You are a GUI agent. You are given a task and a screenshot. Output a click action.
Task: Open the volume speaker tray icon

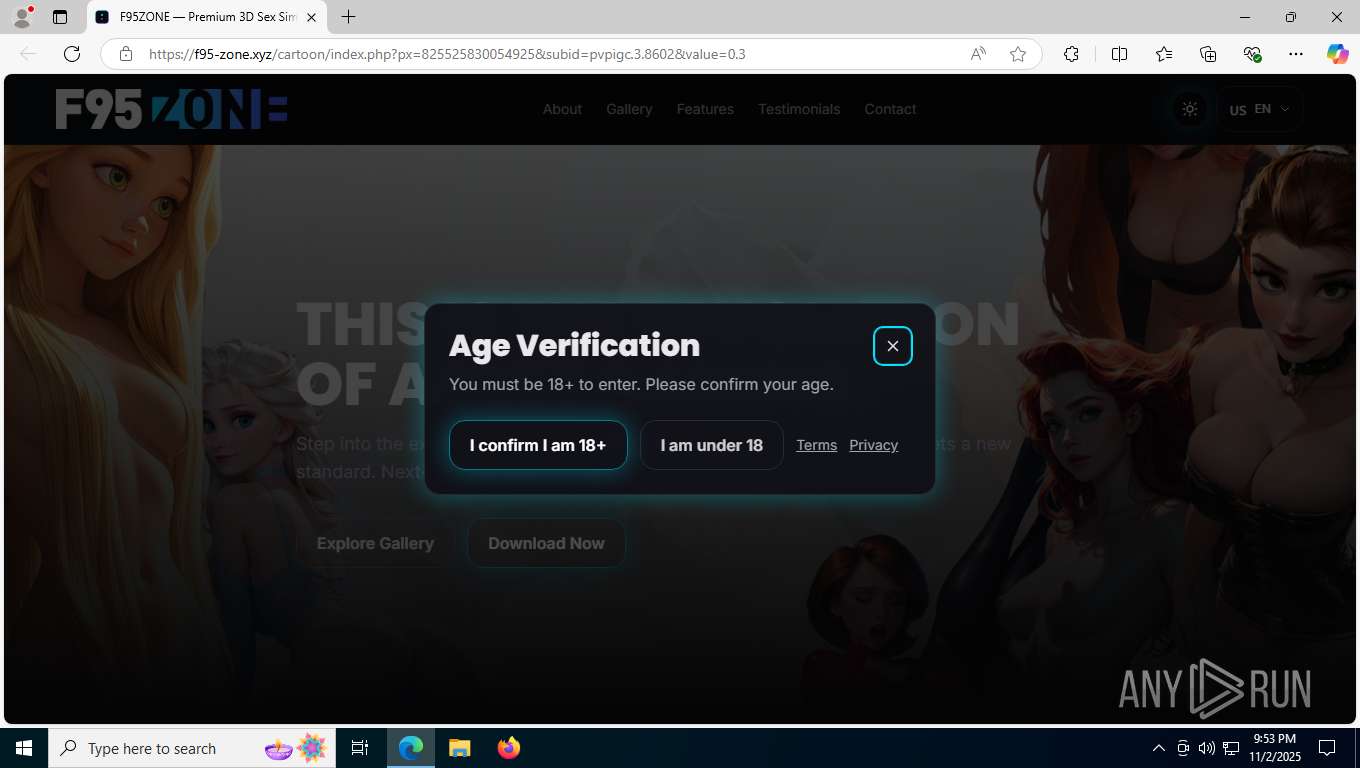[1206, 748]
